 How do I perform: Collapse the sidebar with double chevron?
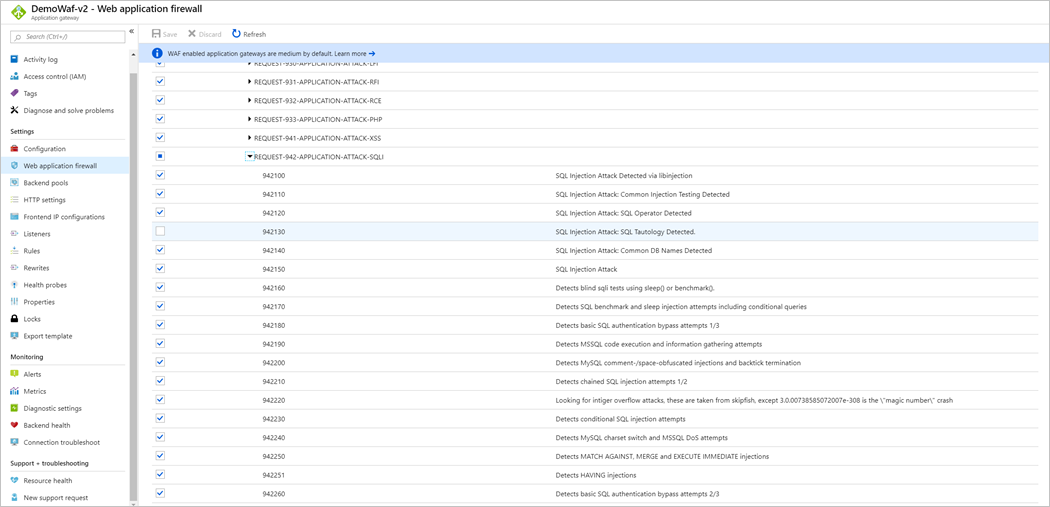click(131, 31)
